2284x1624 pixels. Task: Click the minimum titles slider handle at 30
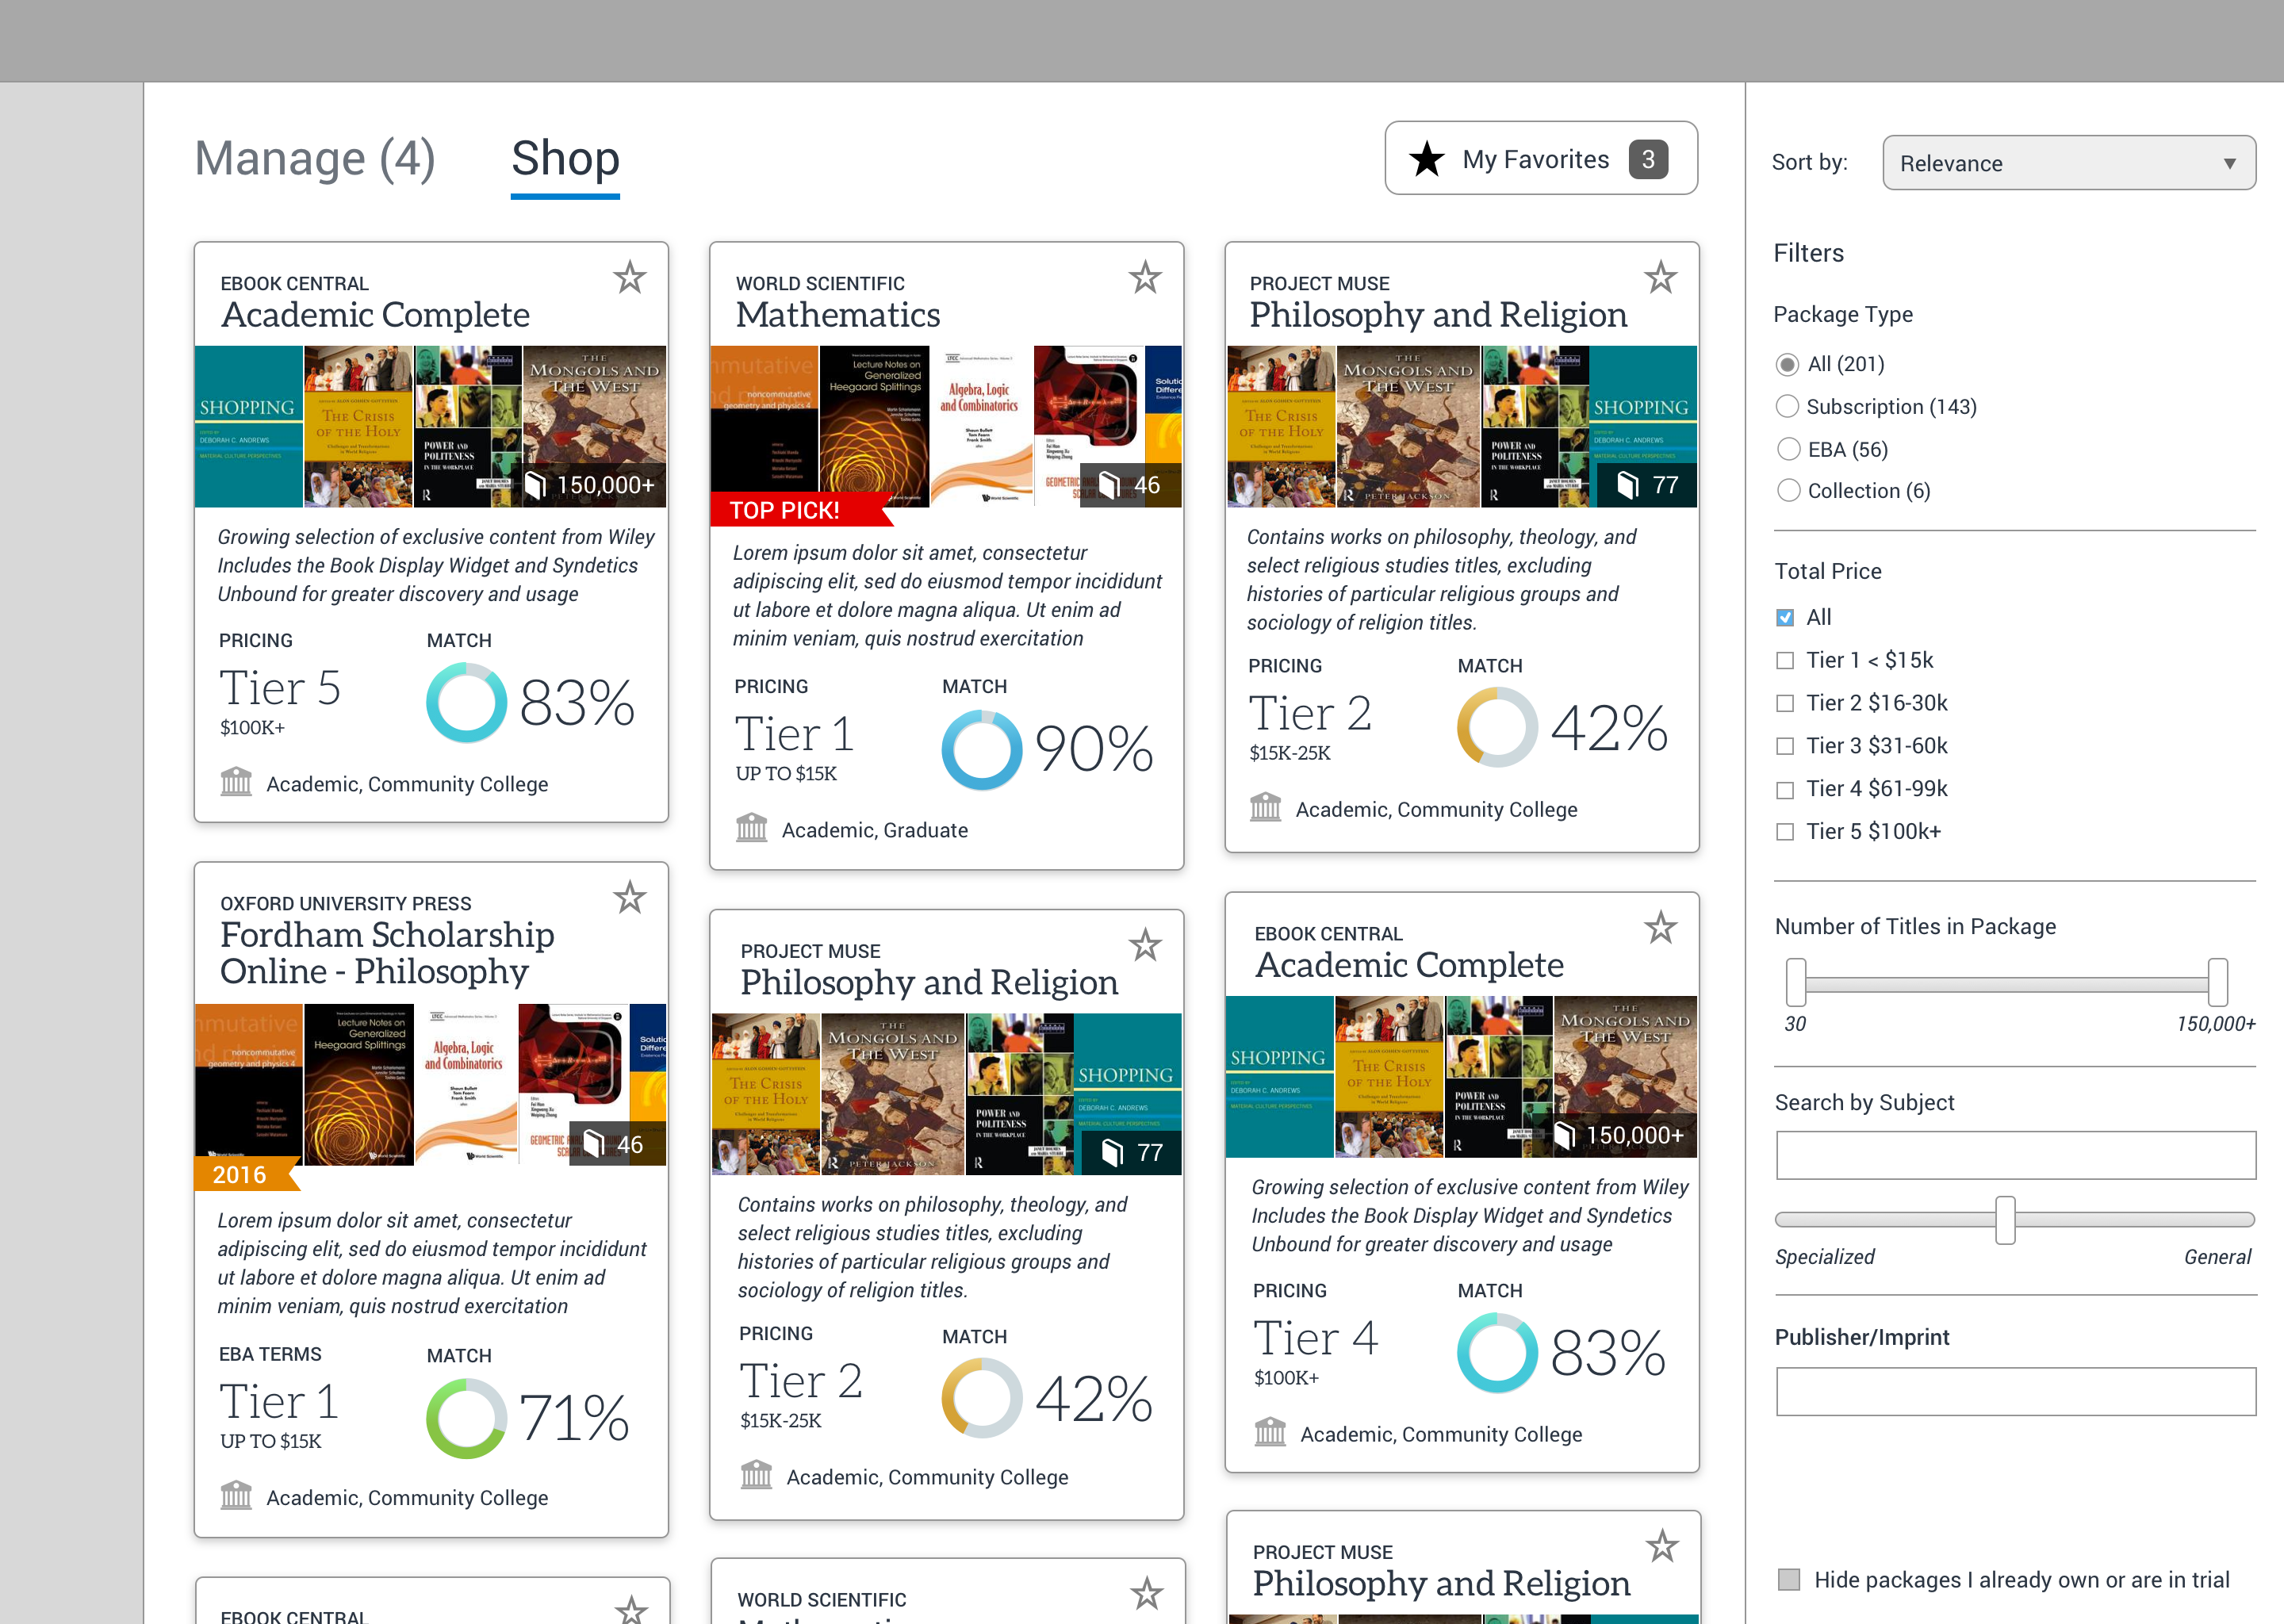pyautogui.click(x=1796, y=982)
